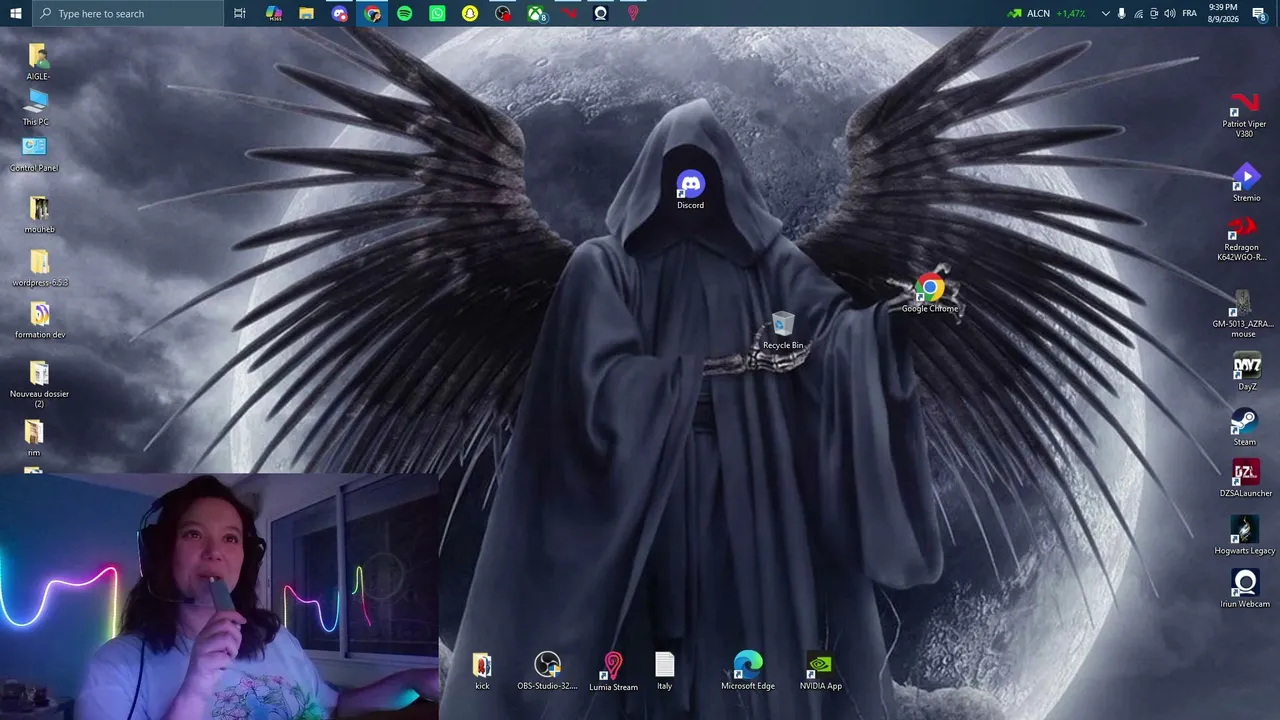The image size is (1280, 720).
Task: Open Spotify from the taskbar
Action: (x=405, y=13)
